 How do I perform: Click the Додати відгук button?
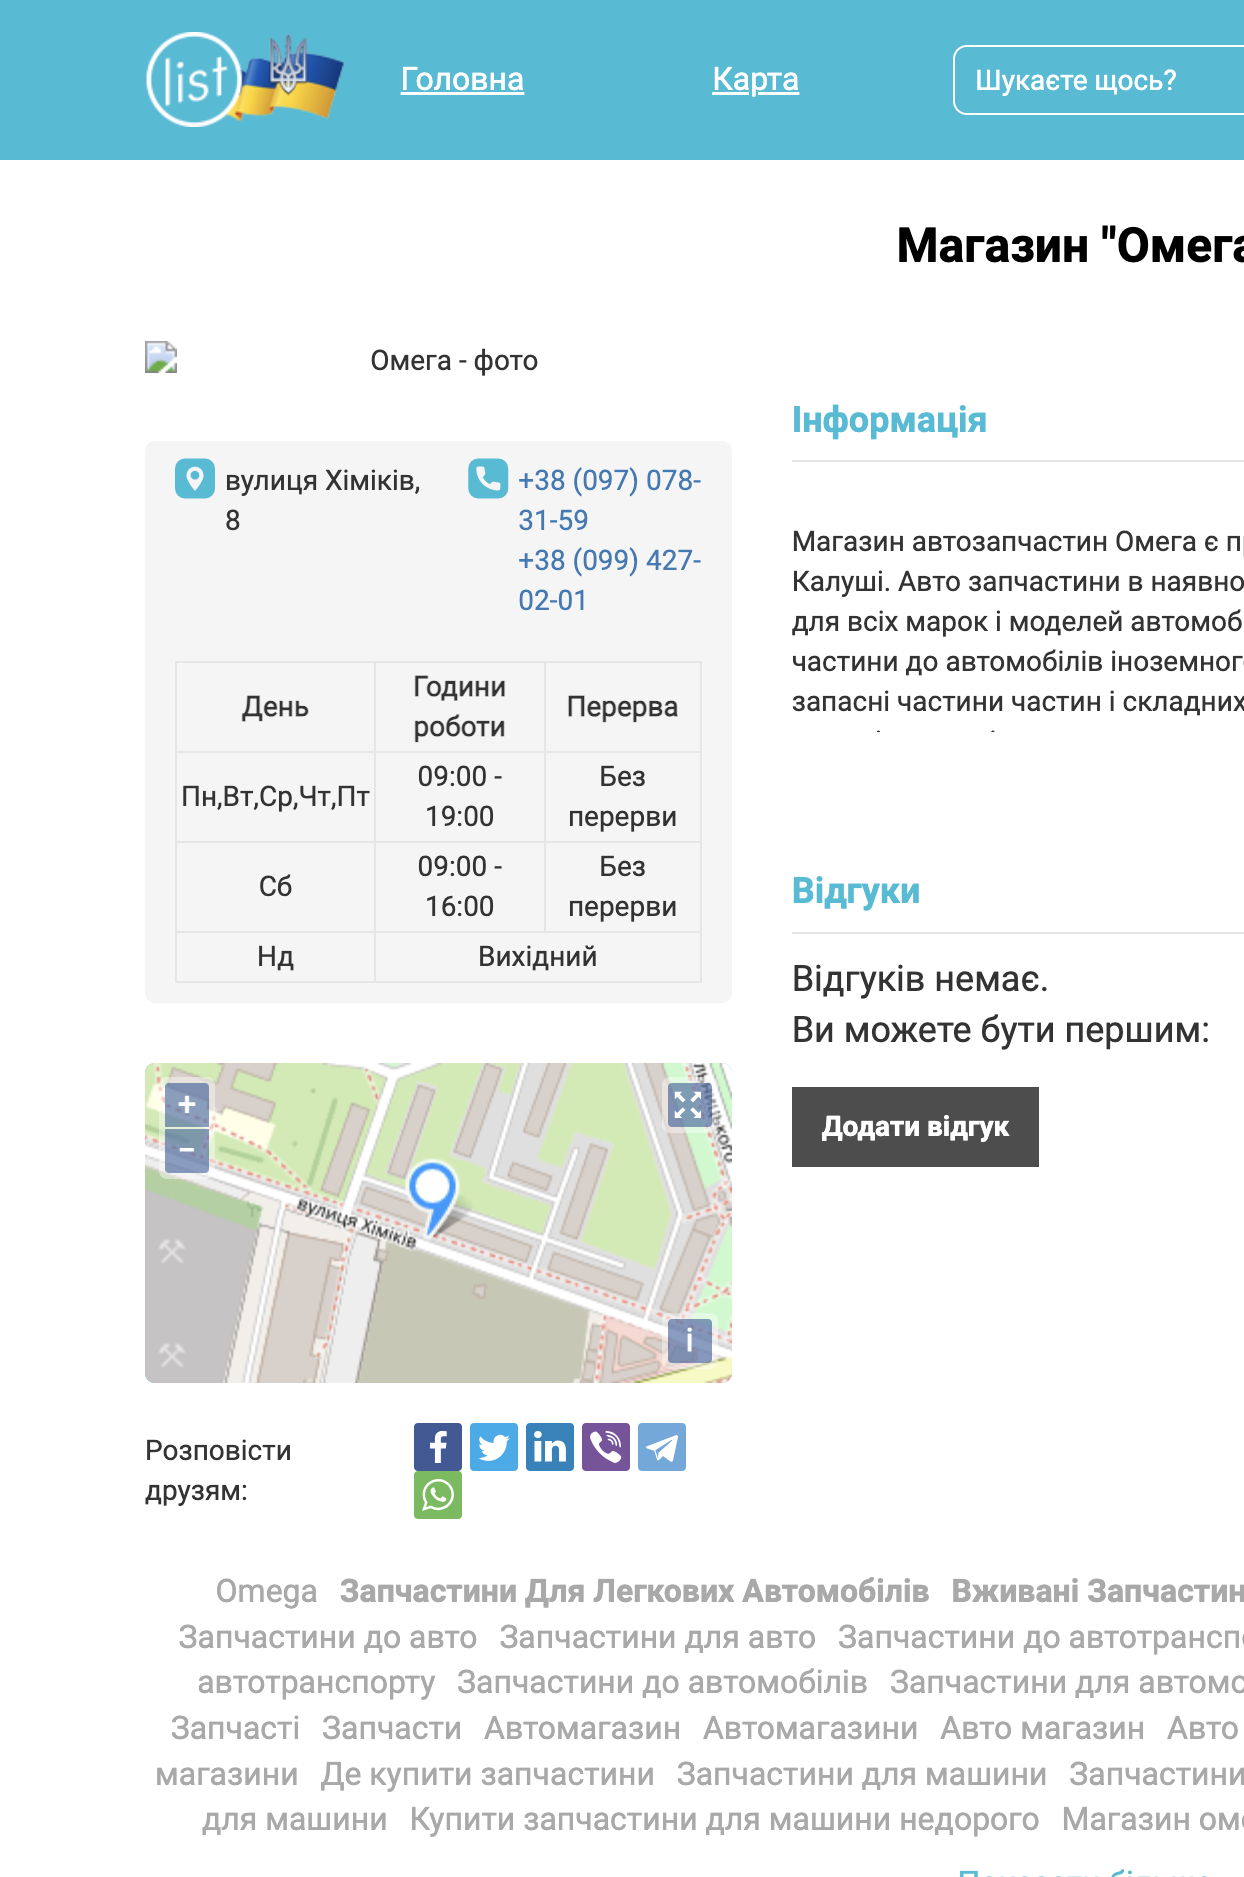(915, 1127)
